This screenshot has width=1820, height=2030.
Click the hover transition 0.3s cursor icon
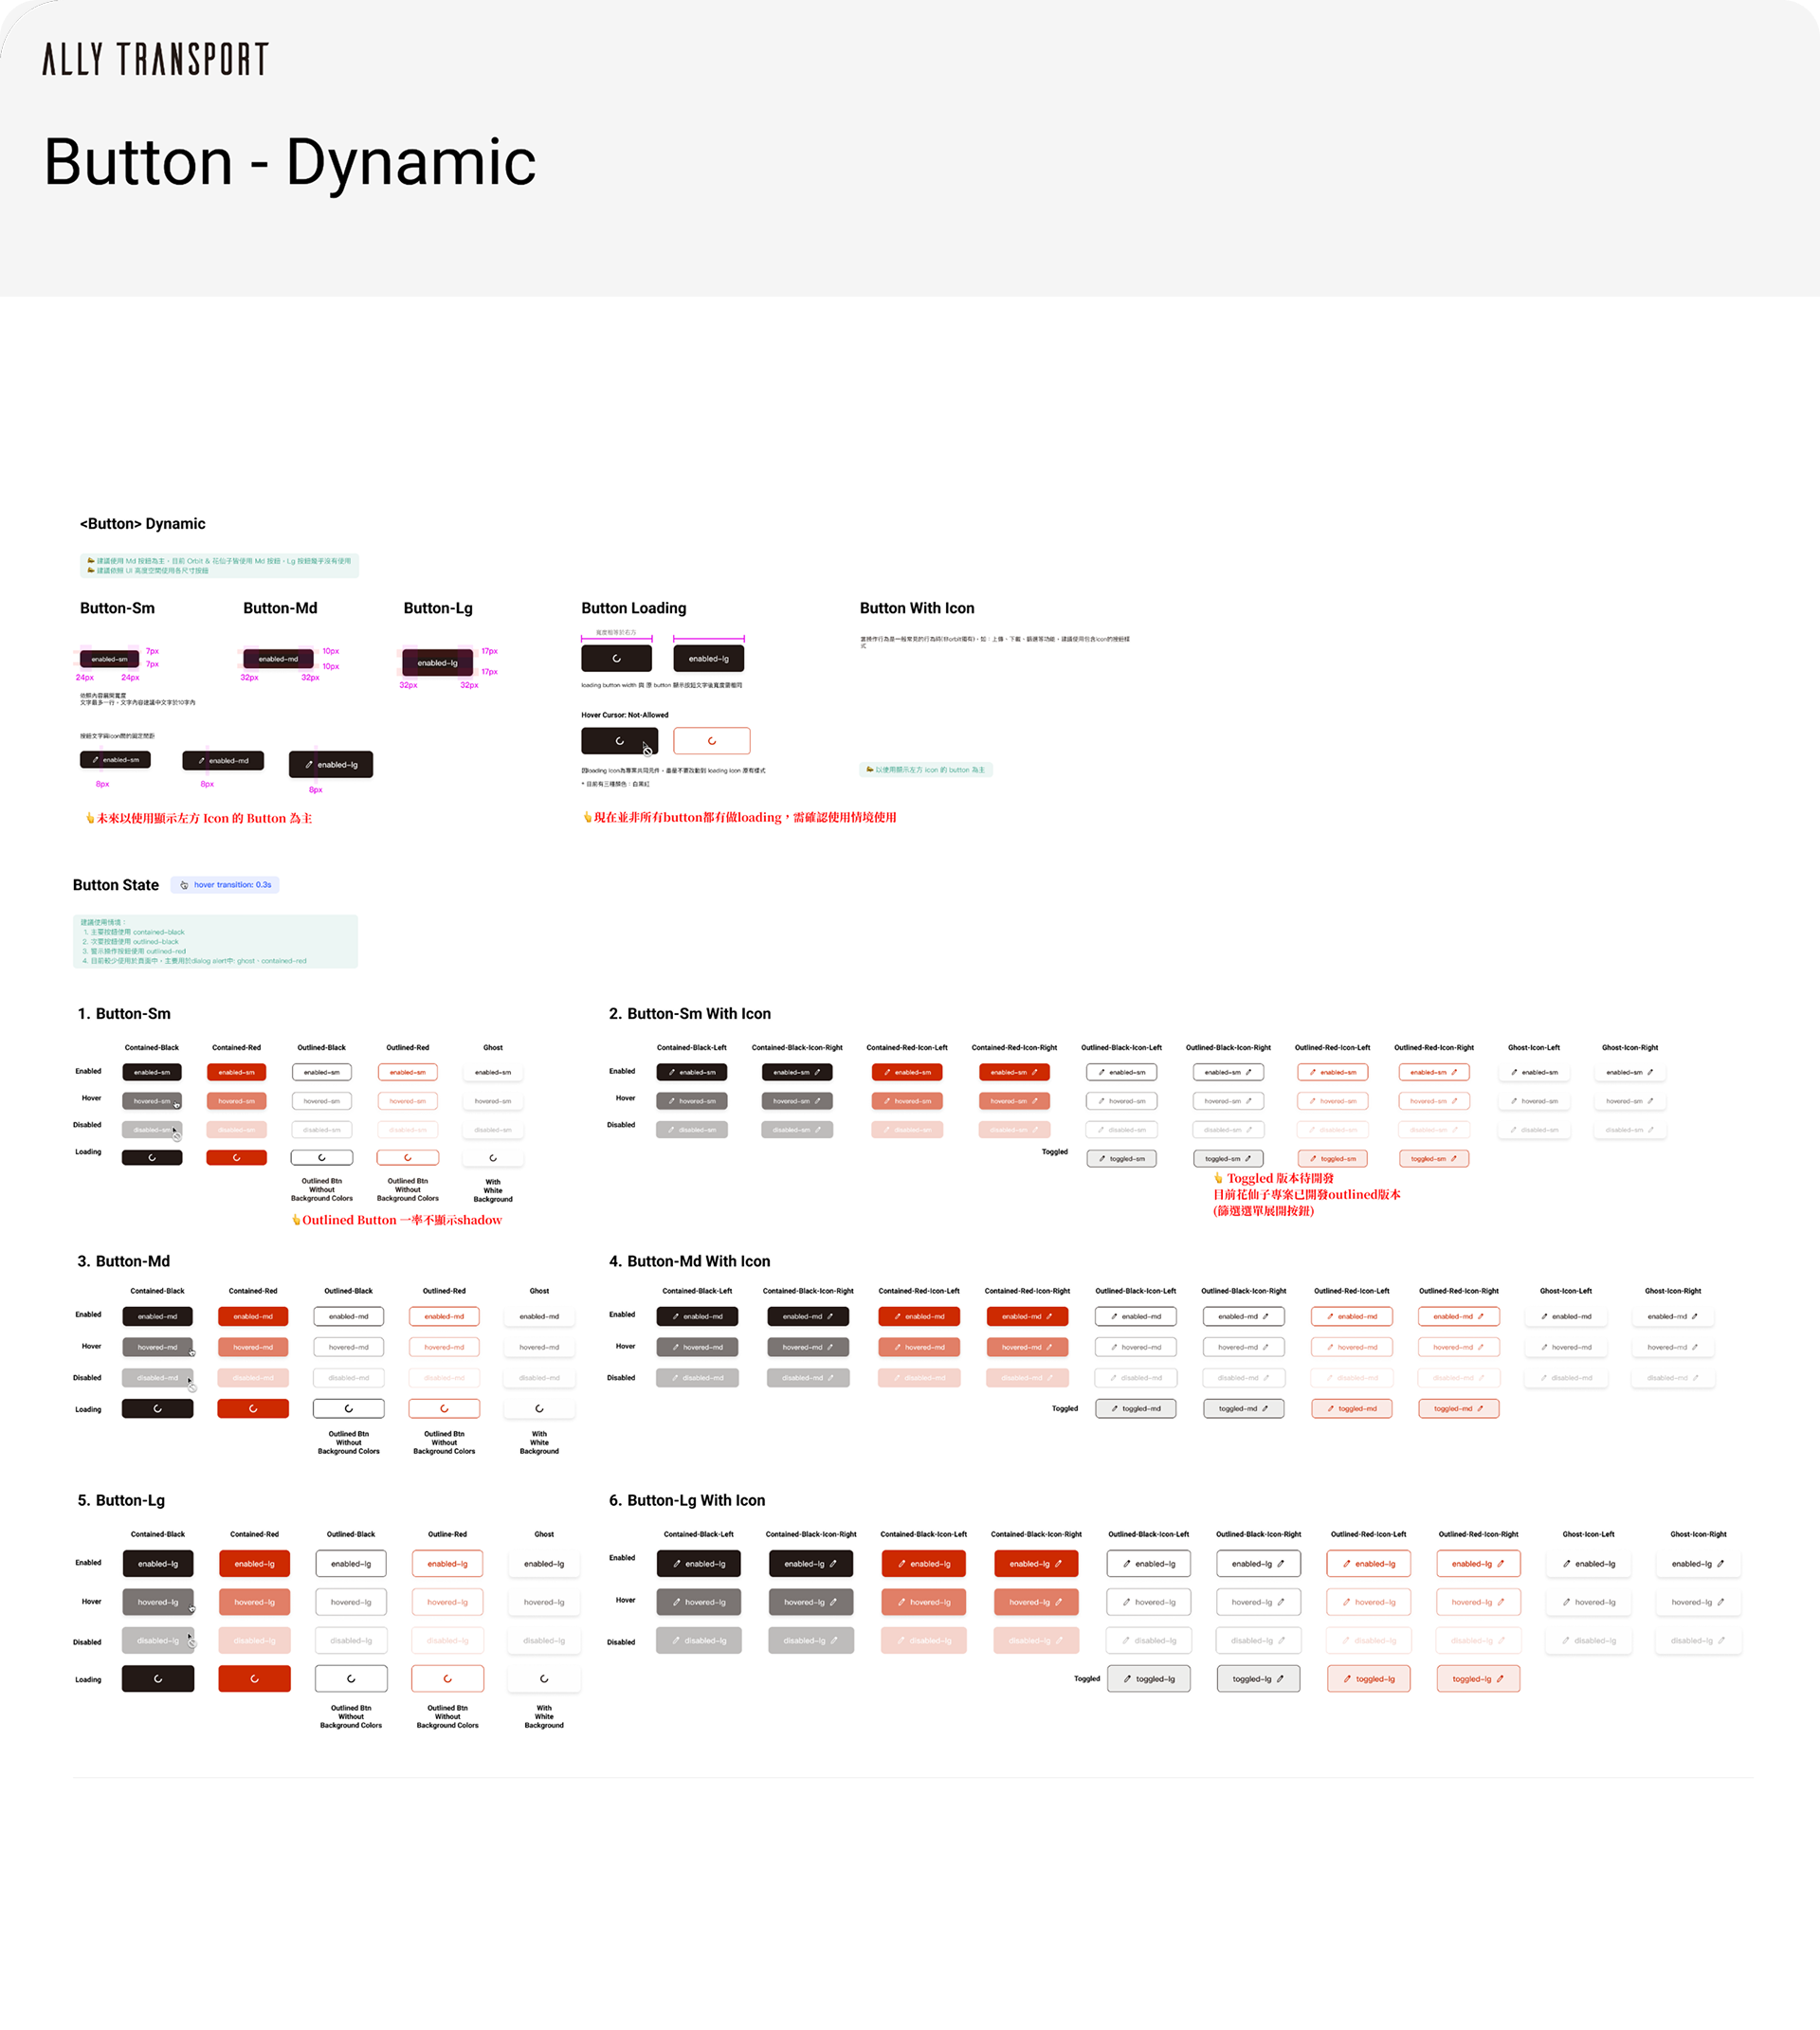(184, 885)
